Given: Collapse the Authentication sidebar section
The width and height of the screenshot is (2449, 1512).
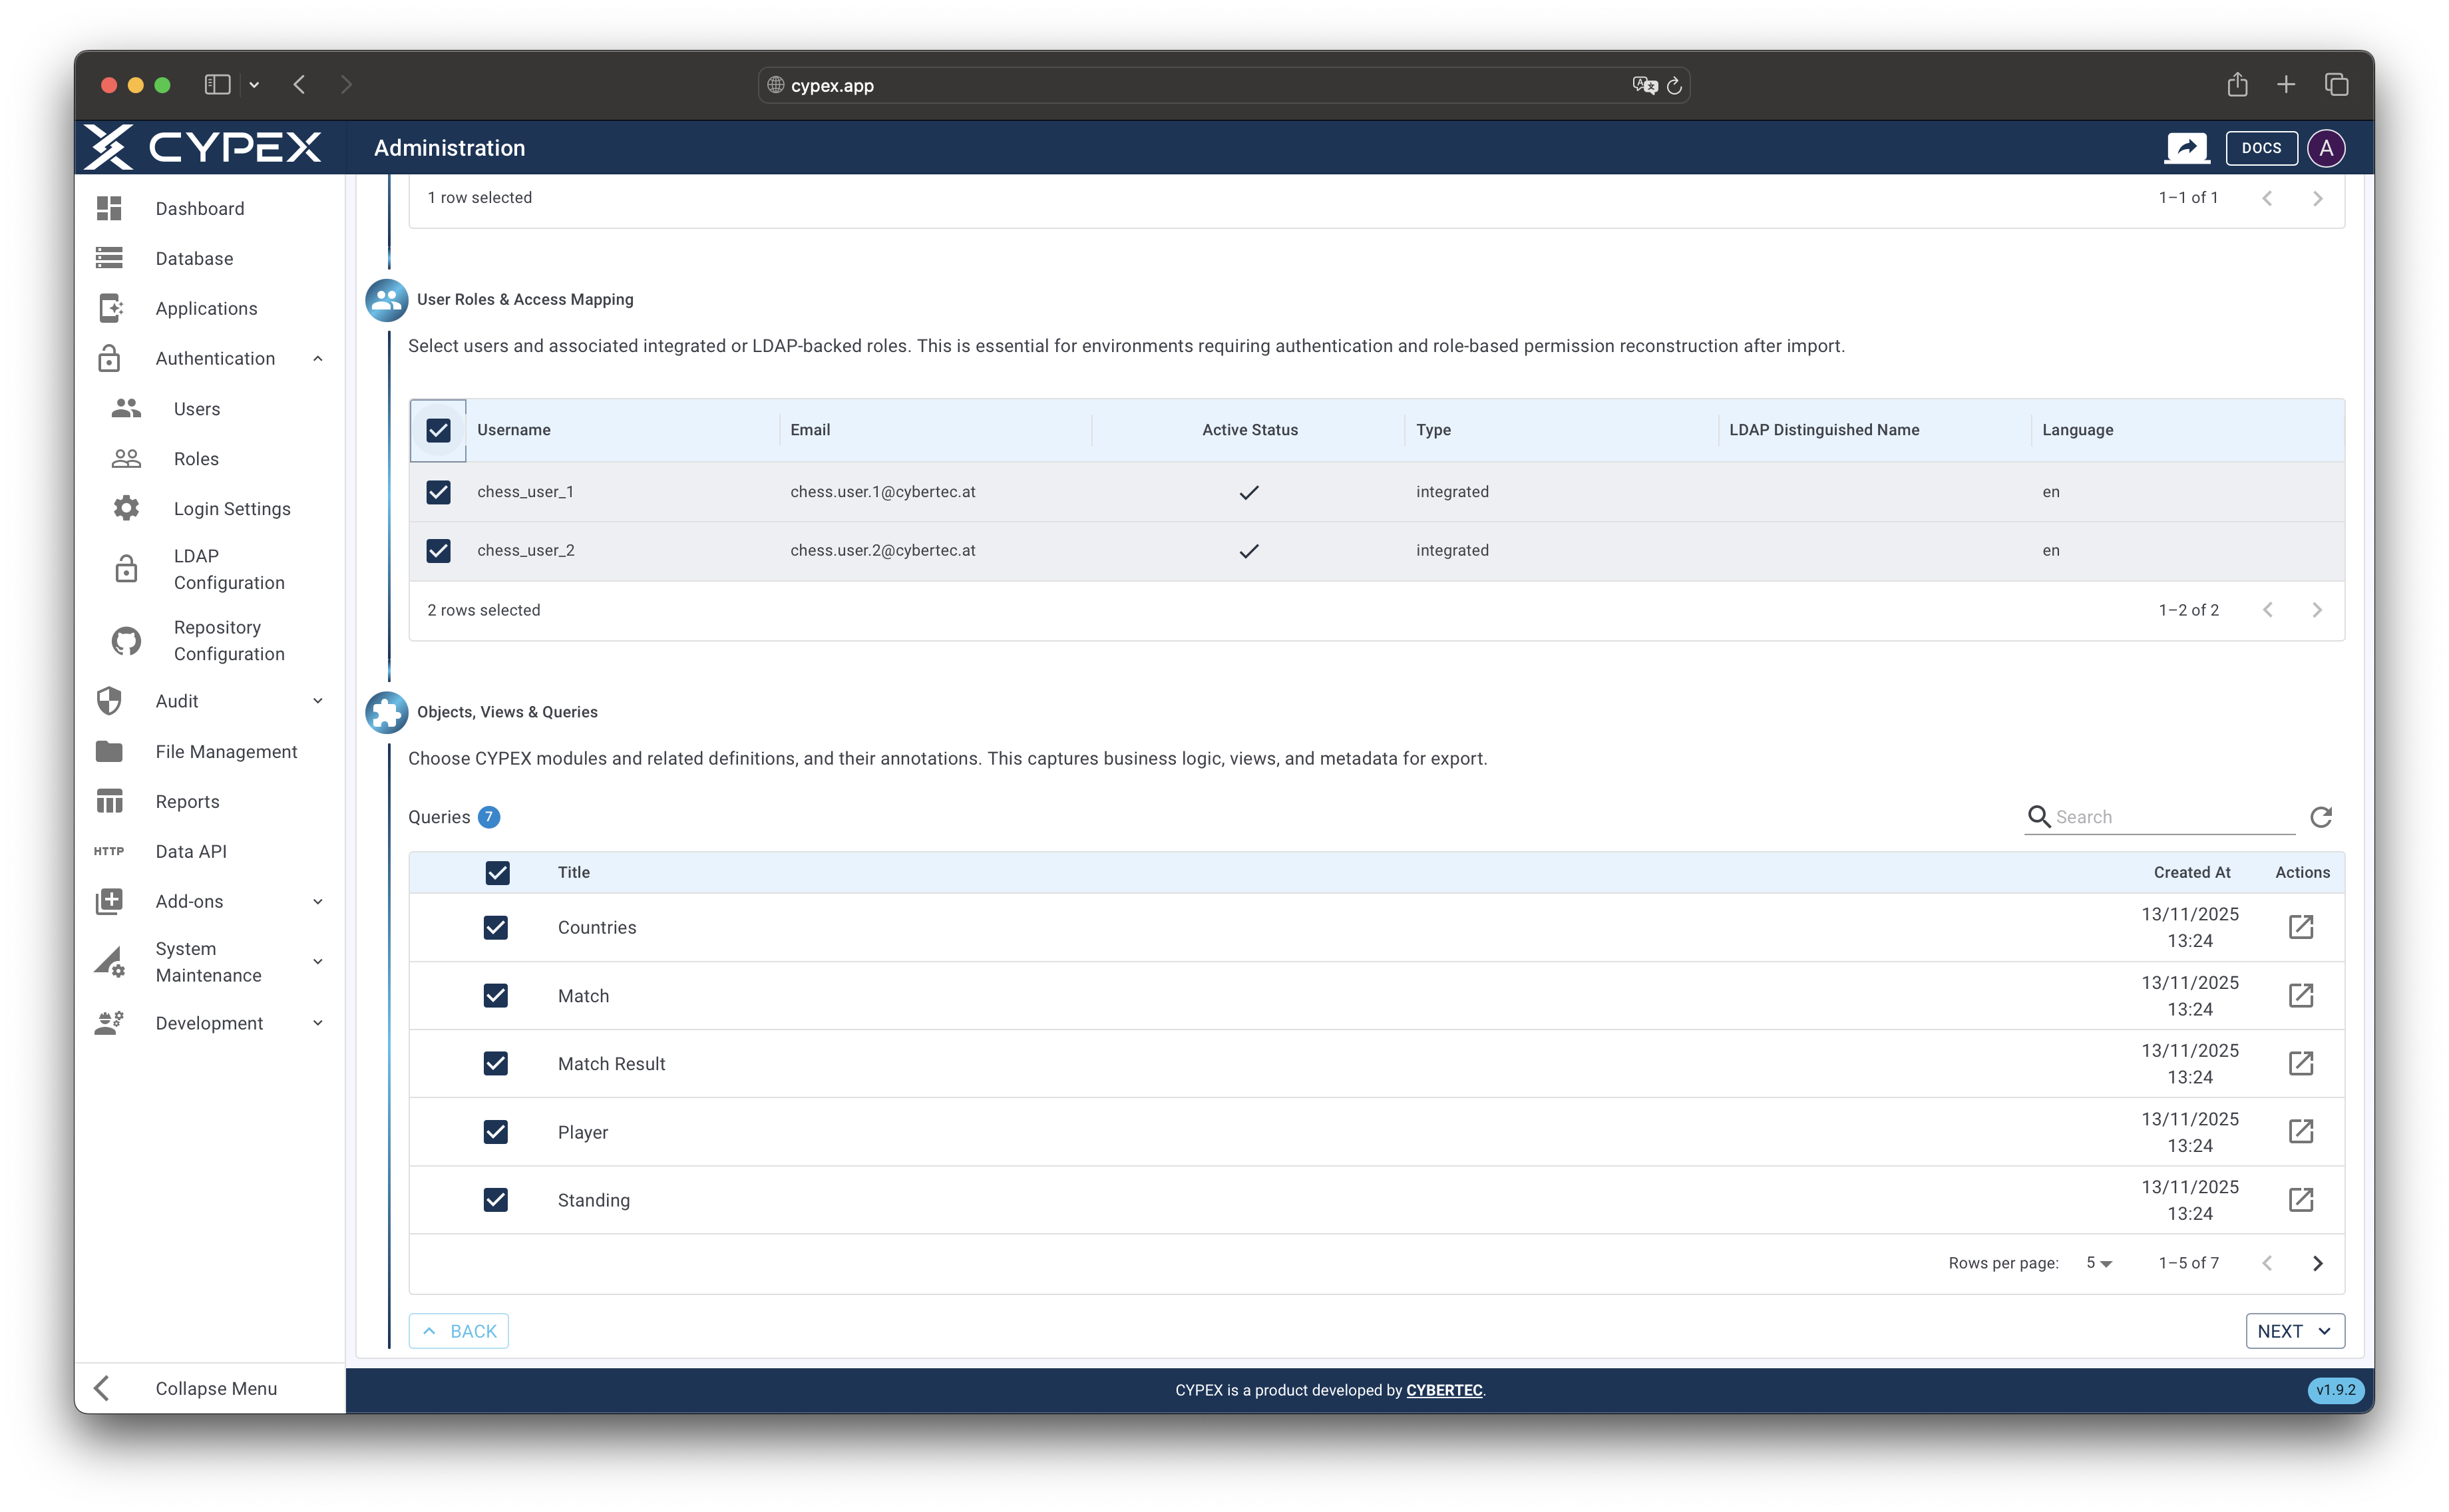Looking at the screenshot, I should tap(317, 358).
